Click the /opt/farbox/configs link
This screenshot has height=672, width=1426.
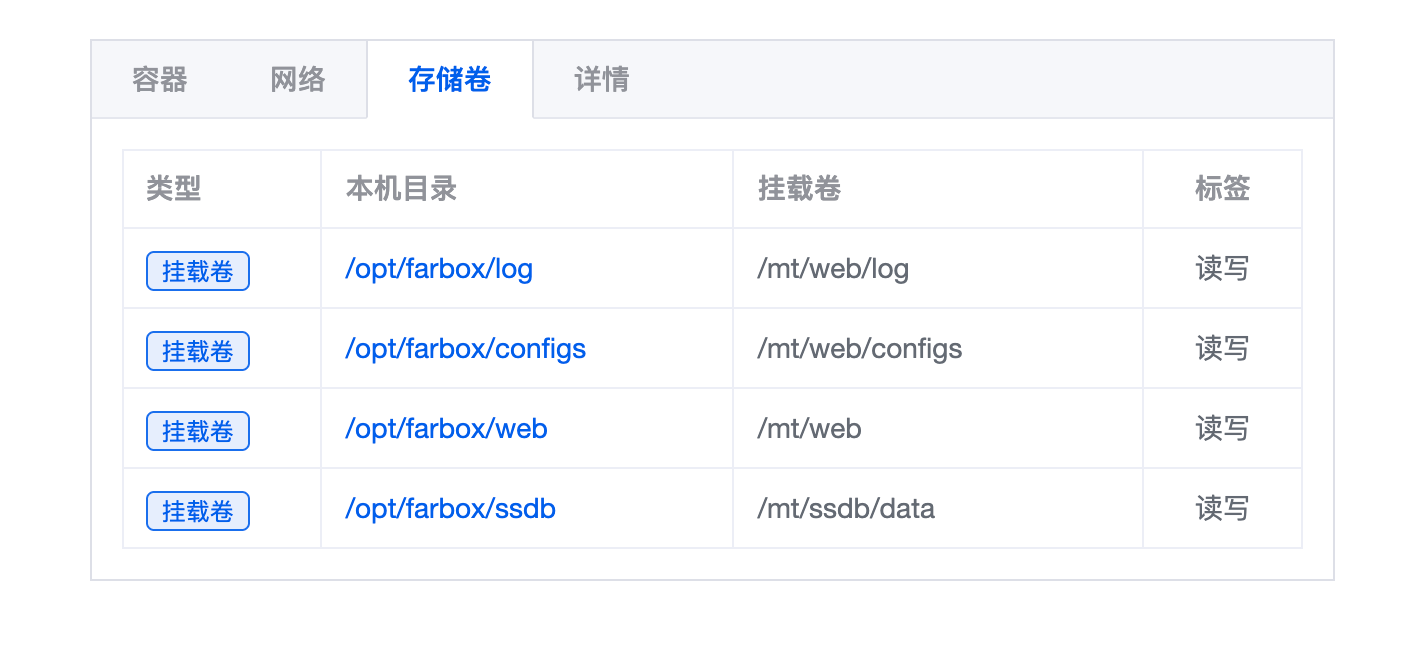[x=465, y=349]
